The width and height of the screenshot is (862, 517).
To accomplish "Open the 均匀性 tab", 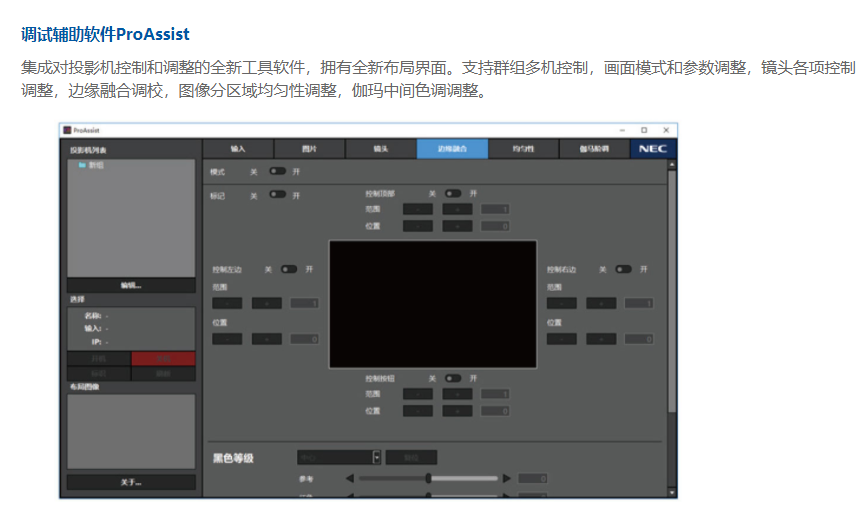I will 523,149.
